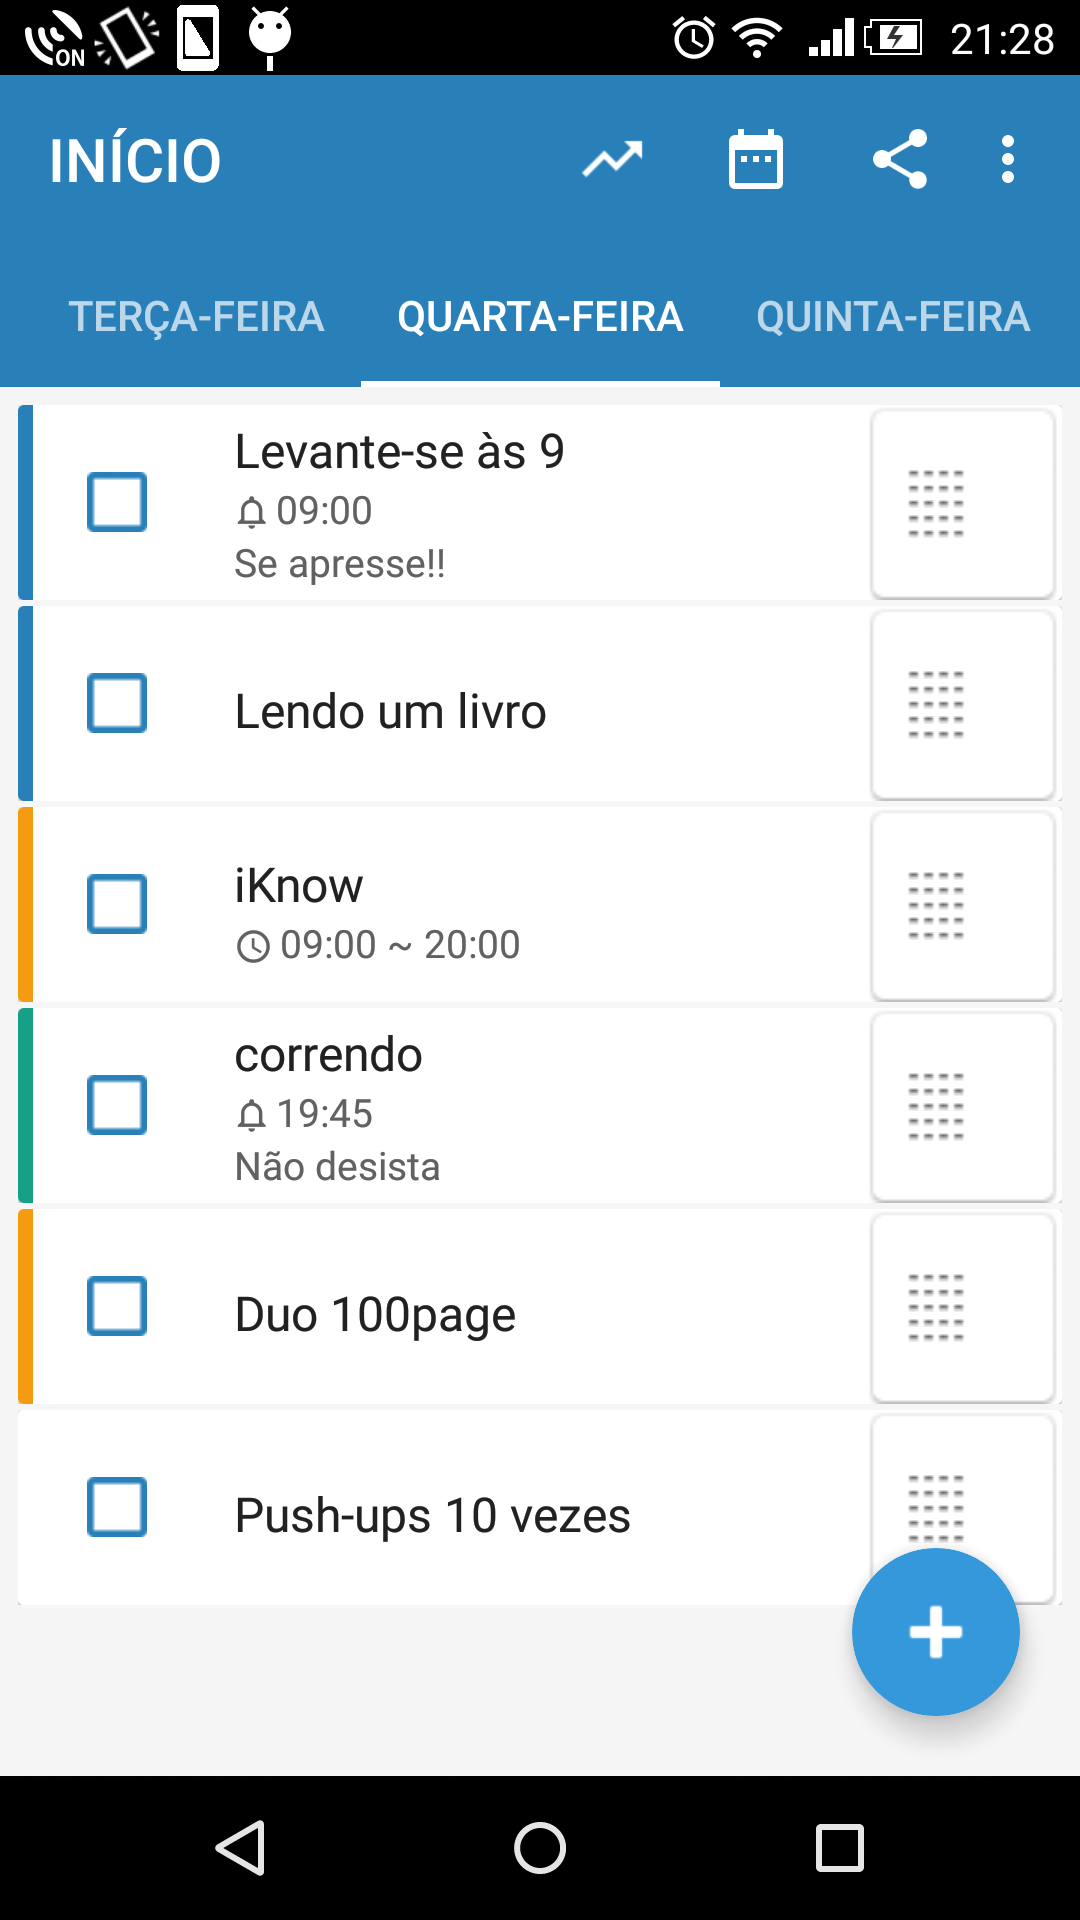The height and width of the screenshot is (1920, 1080).
Task: Switch to the QUINTA-FEIRA tab
Action: (893, 317)
